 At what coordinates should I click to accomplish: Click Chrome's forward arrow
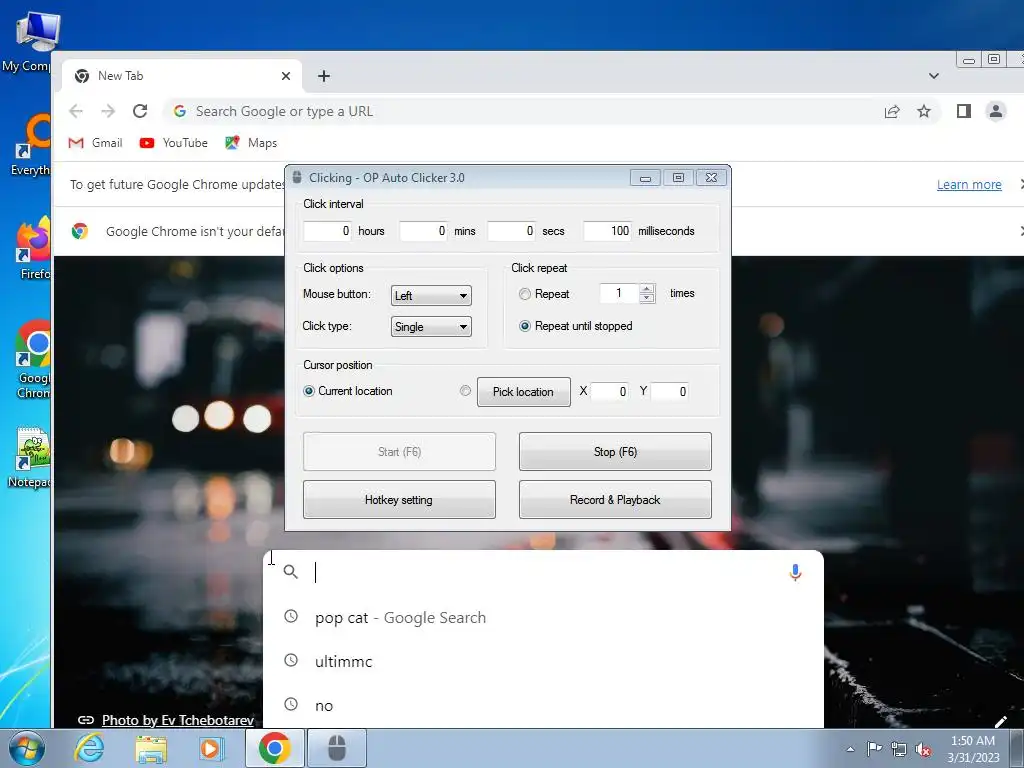tap(108, 111)
